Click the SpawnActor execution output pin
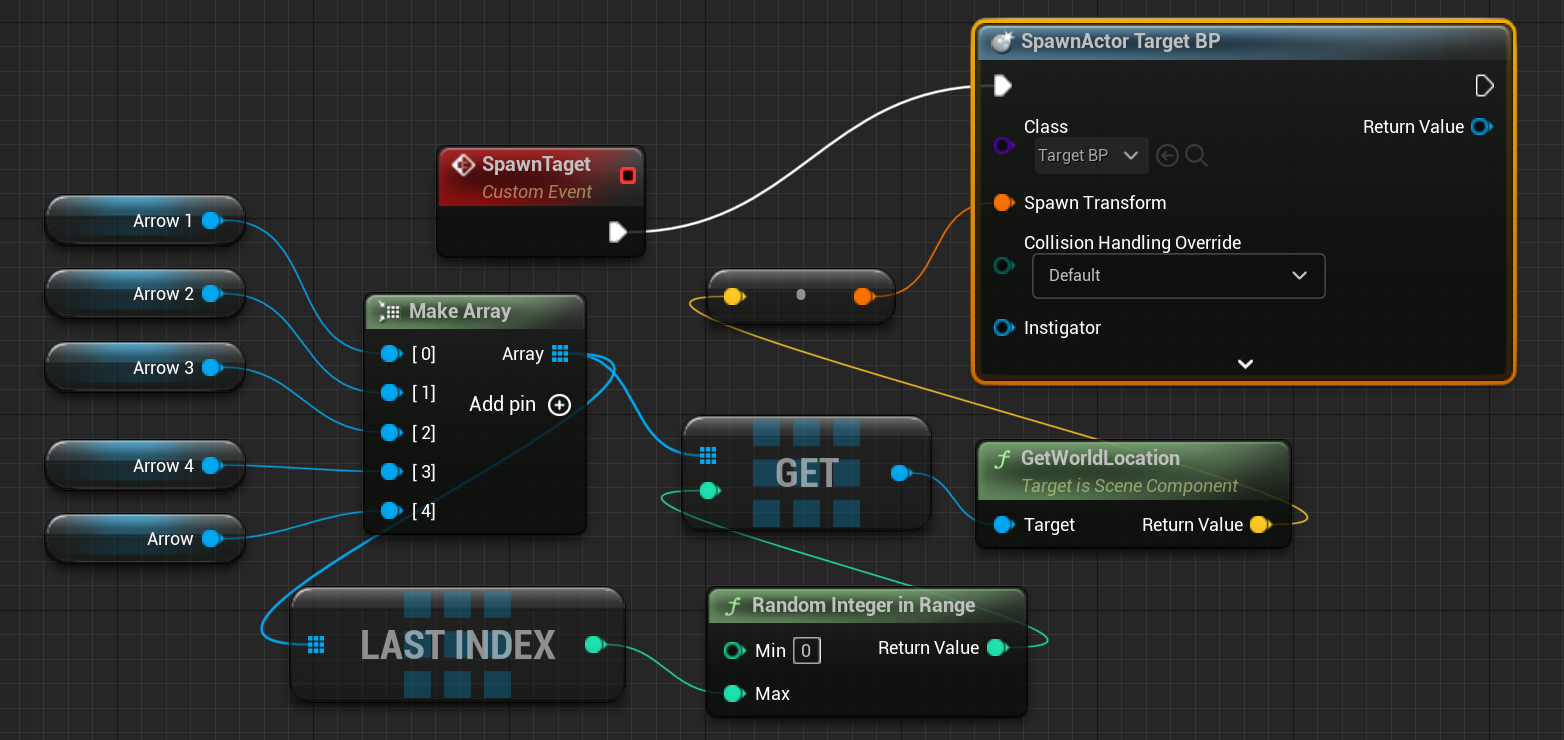This screenshot has width=1564, height=740. click(1484, 86)
